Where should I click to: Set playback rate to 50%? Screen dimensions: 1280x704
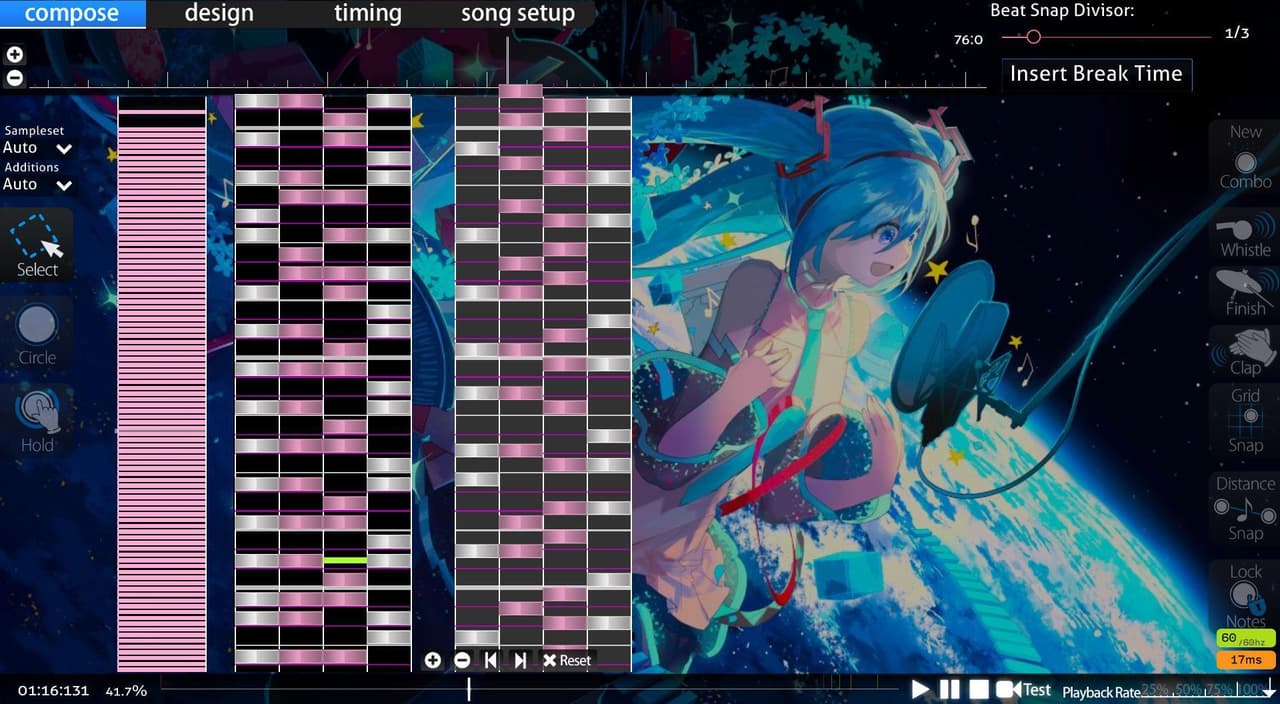tap(1188, 691)
